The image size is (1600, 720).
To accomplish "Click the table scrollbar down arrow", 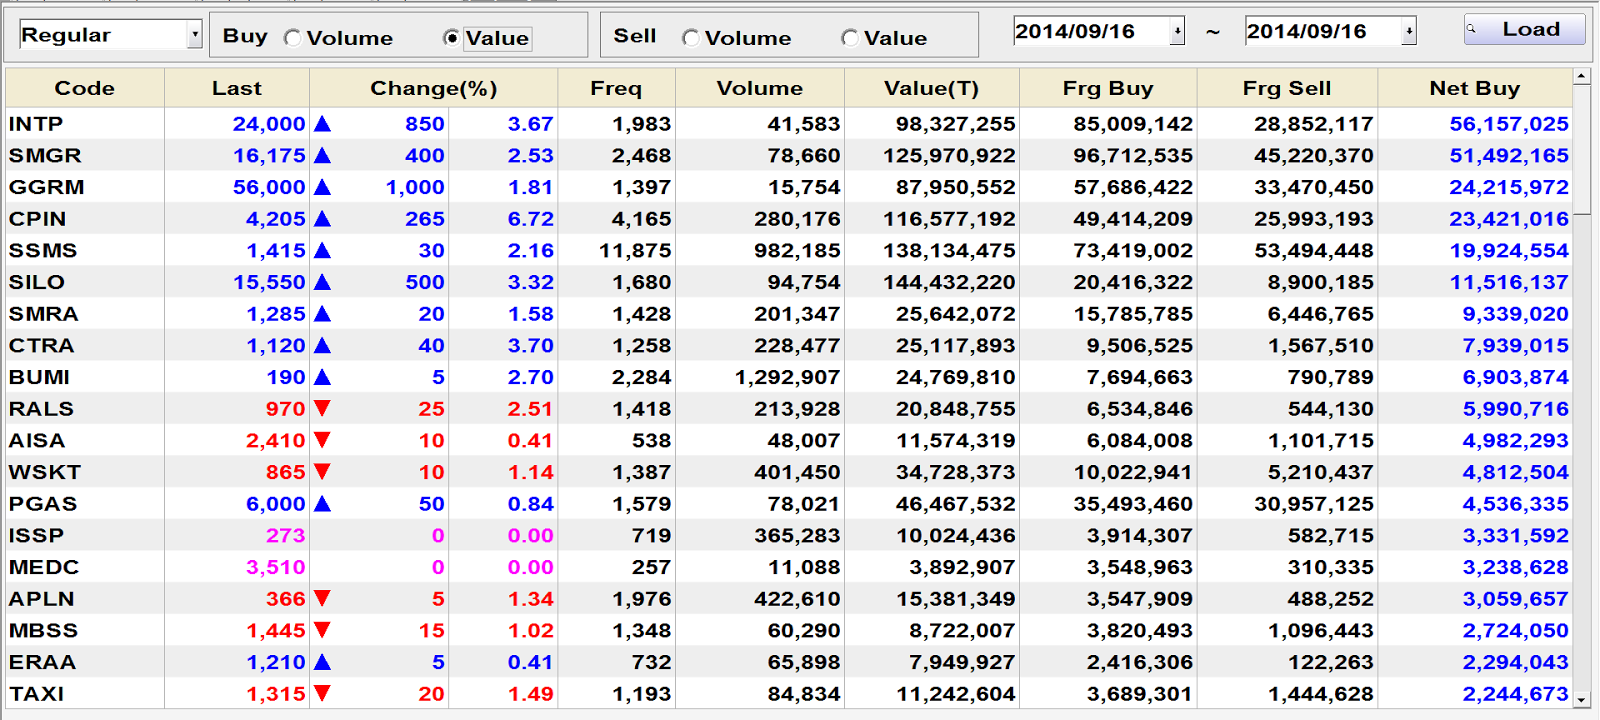I will click(1581, 700).
